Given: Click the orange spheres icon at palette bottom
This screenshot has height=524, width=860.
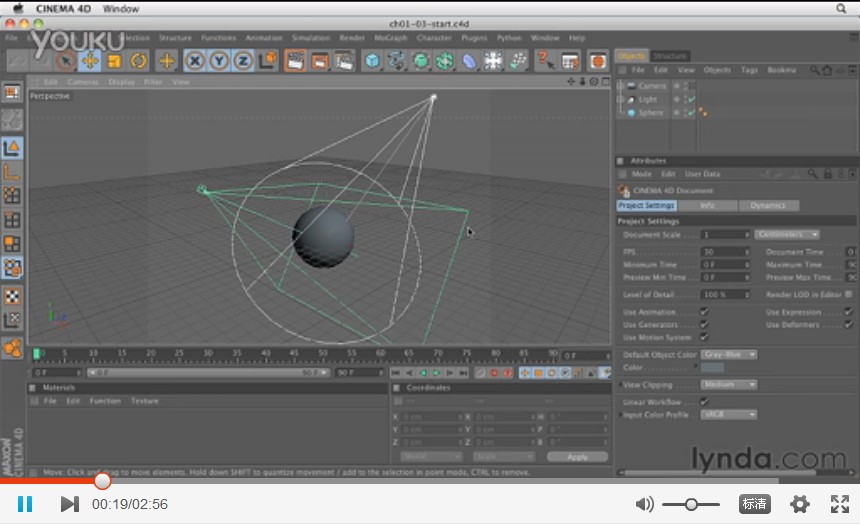Looking at the screenshot, I should coord(12,348).
